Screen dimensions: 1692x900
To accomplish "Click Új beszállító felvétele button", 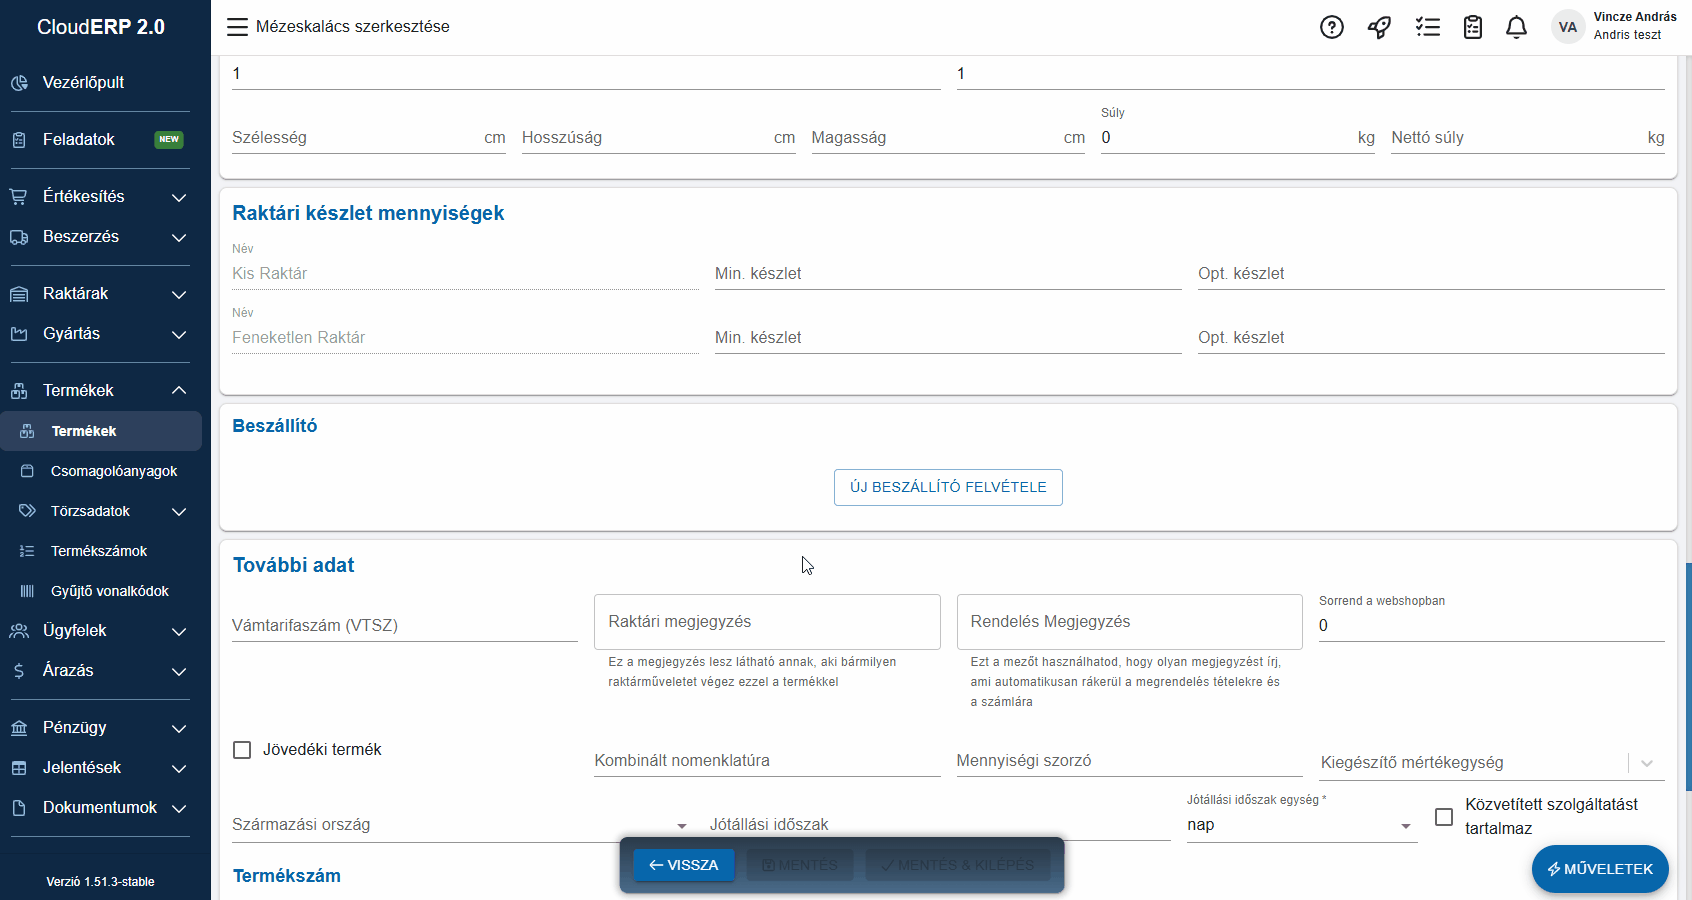I will click(948, 487).
